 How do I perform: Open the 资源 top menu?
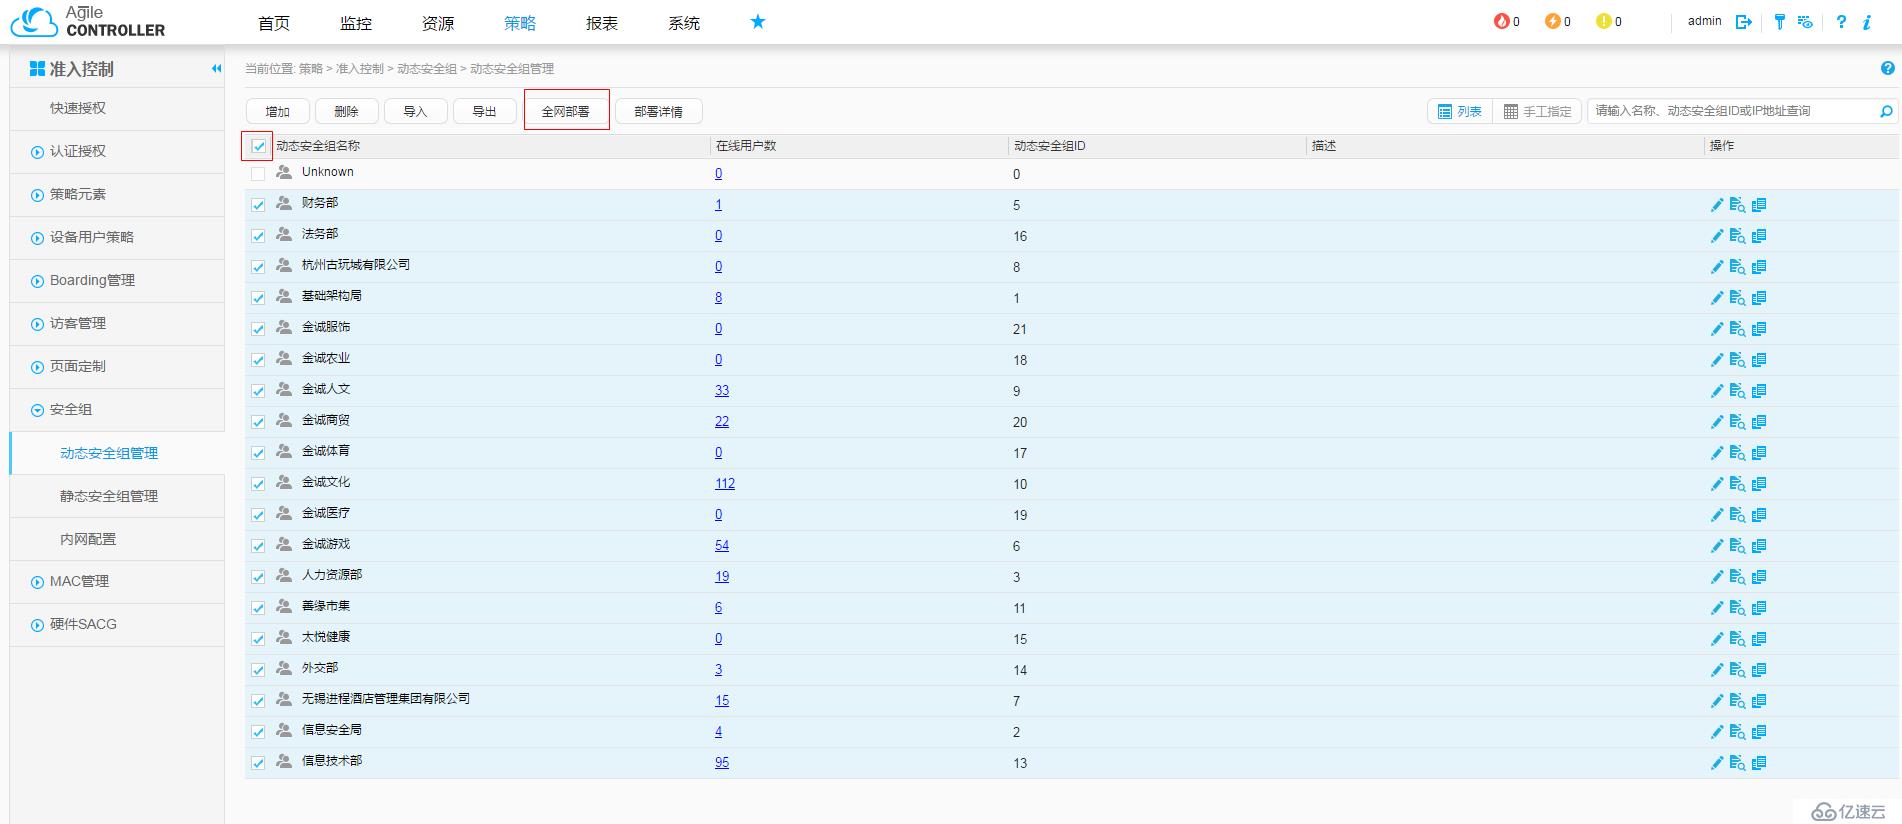point(438,23)
